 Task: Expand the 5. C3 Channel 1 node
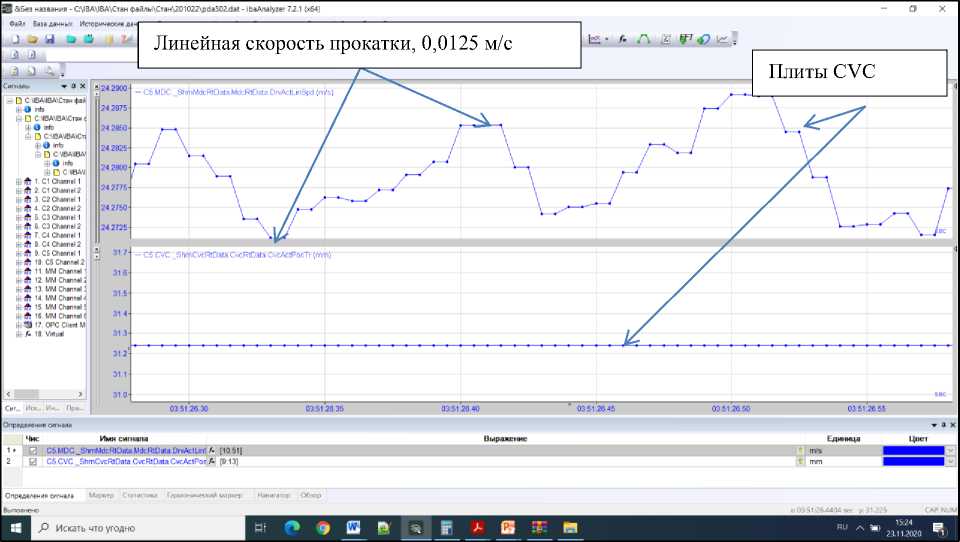18,217
